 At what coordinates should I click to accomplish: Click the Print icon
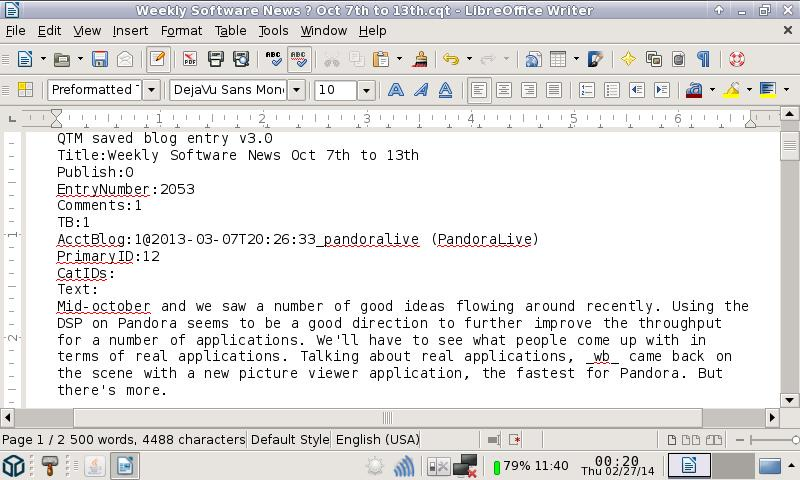coord(216,59)
